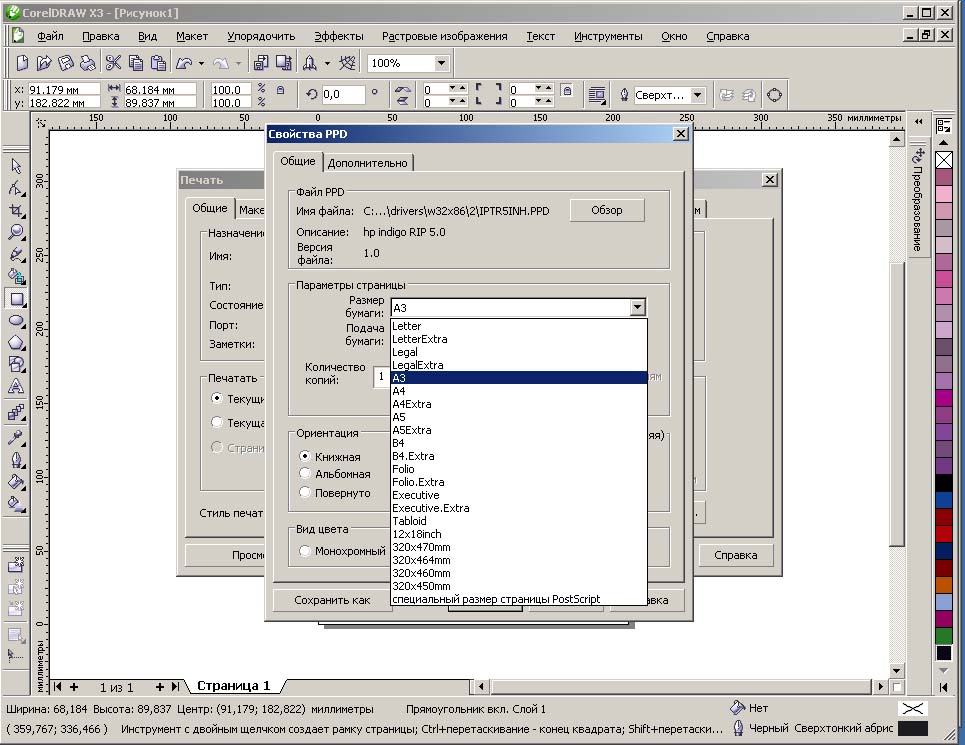Viewport: 965px width, 745px height.
Task: Open the Файл menu
Action: [x=50, y=36]
